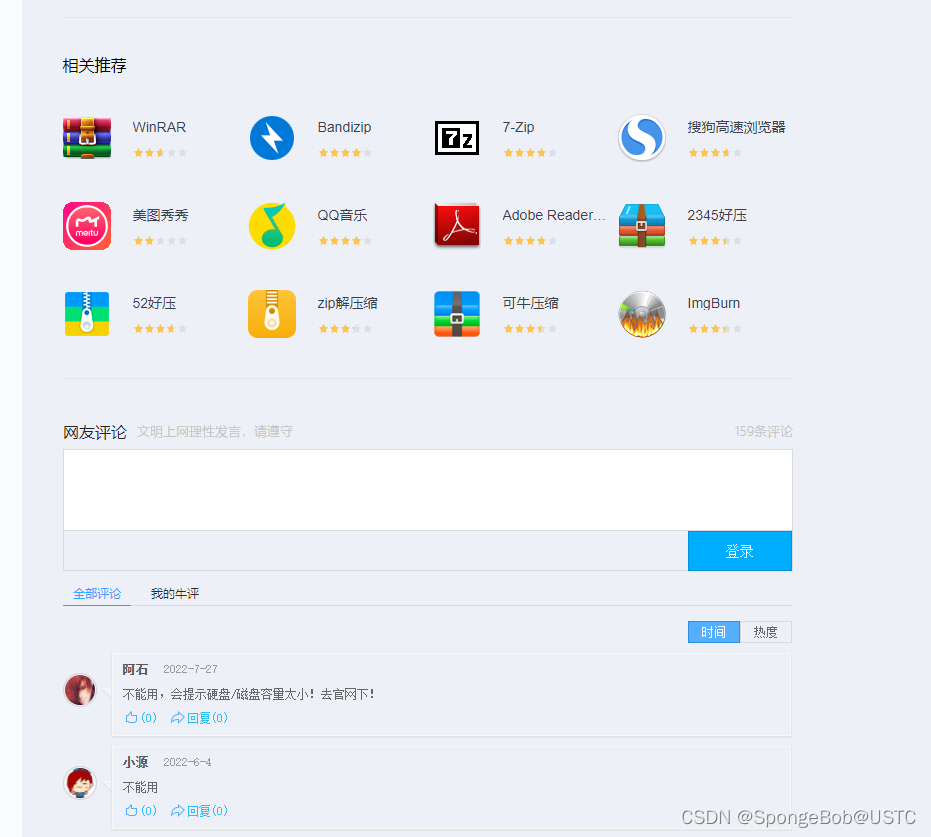Click the Adobe Reader star rating
931x837 pixels.
[530, 240]
